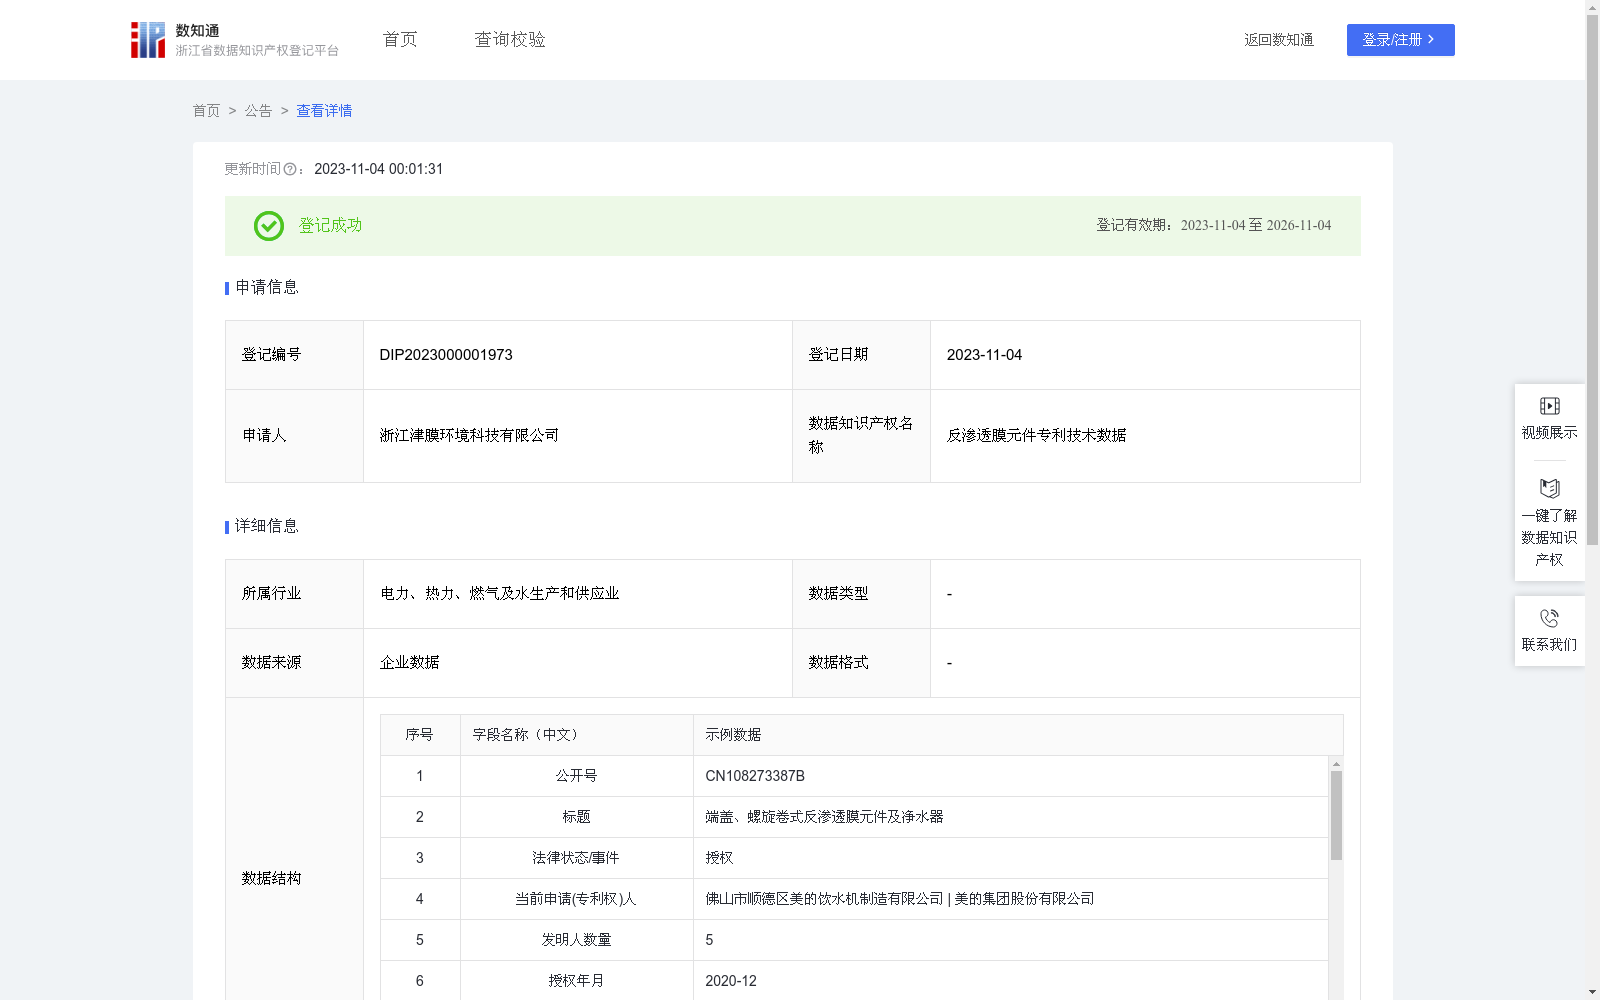The image size is (1600, 1000).
Task: Select the 授权年月 field name cell
Action: pos(576,981)
